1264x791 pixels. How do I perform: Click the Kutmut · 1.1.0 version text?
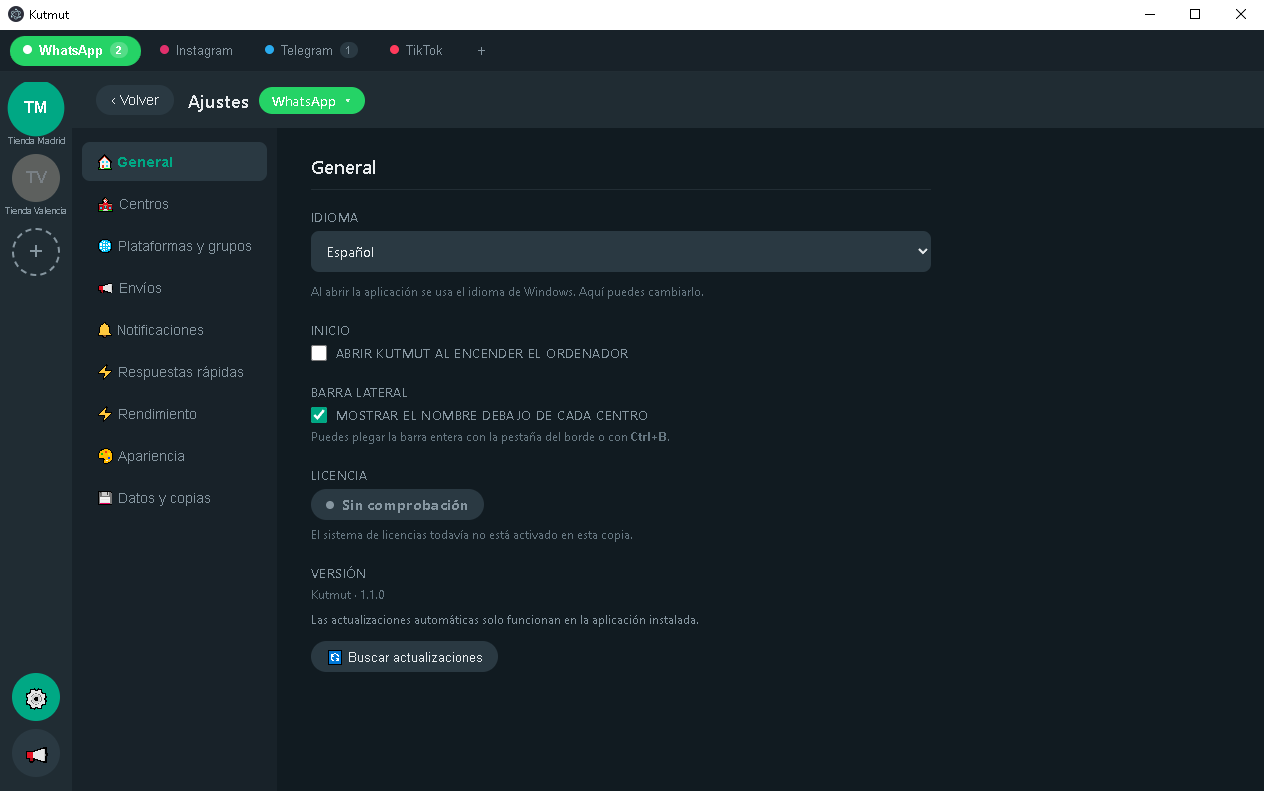(348, 595)
